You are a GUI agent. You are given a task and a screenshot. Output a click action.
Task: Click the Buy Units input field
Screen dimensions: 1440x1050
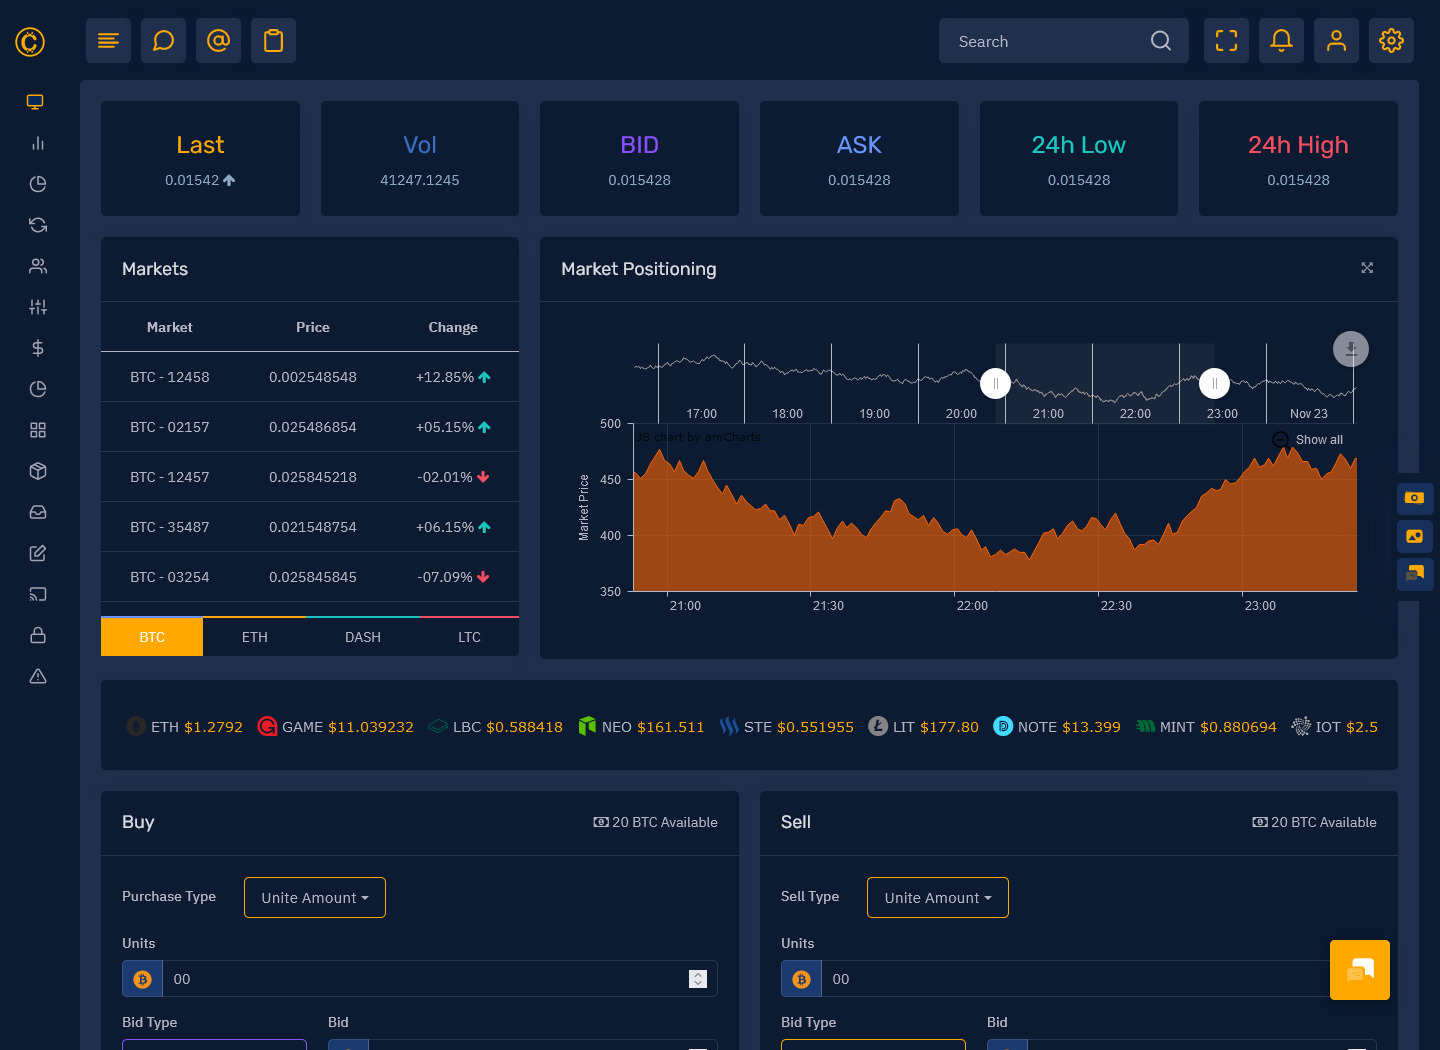tap(440, 979)
